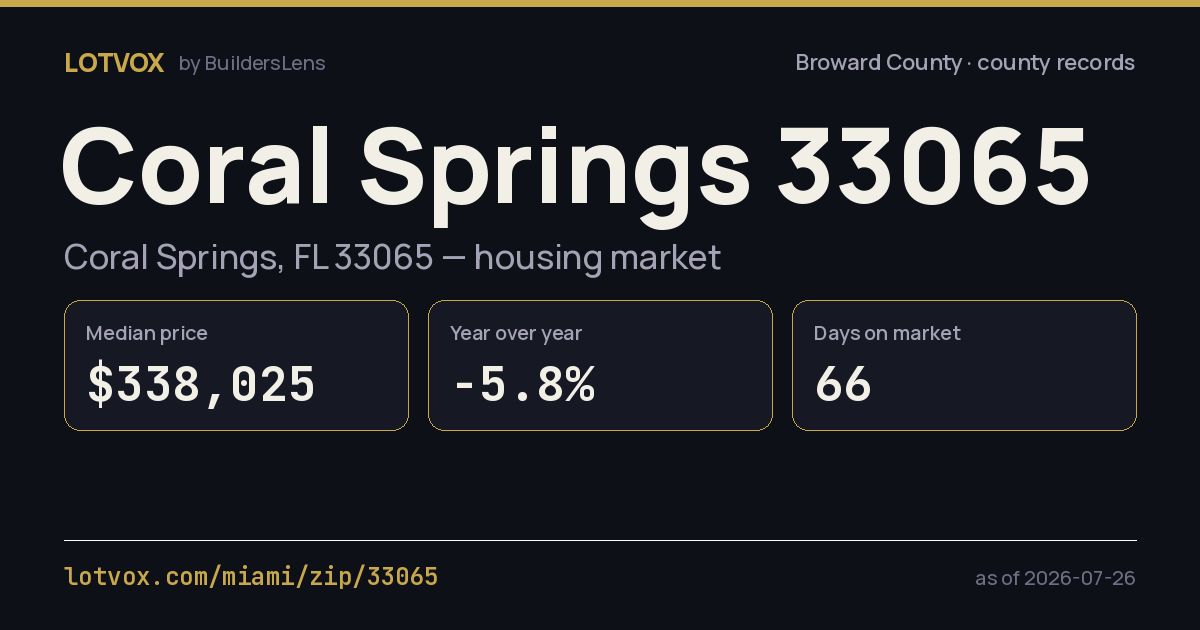Click the 66 days value
Screen dimensions: 1200x630
(843, 385)
